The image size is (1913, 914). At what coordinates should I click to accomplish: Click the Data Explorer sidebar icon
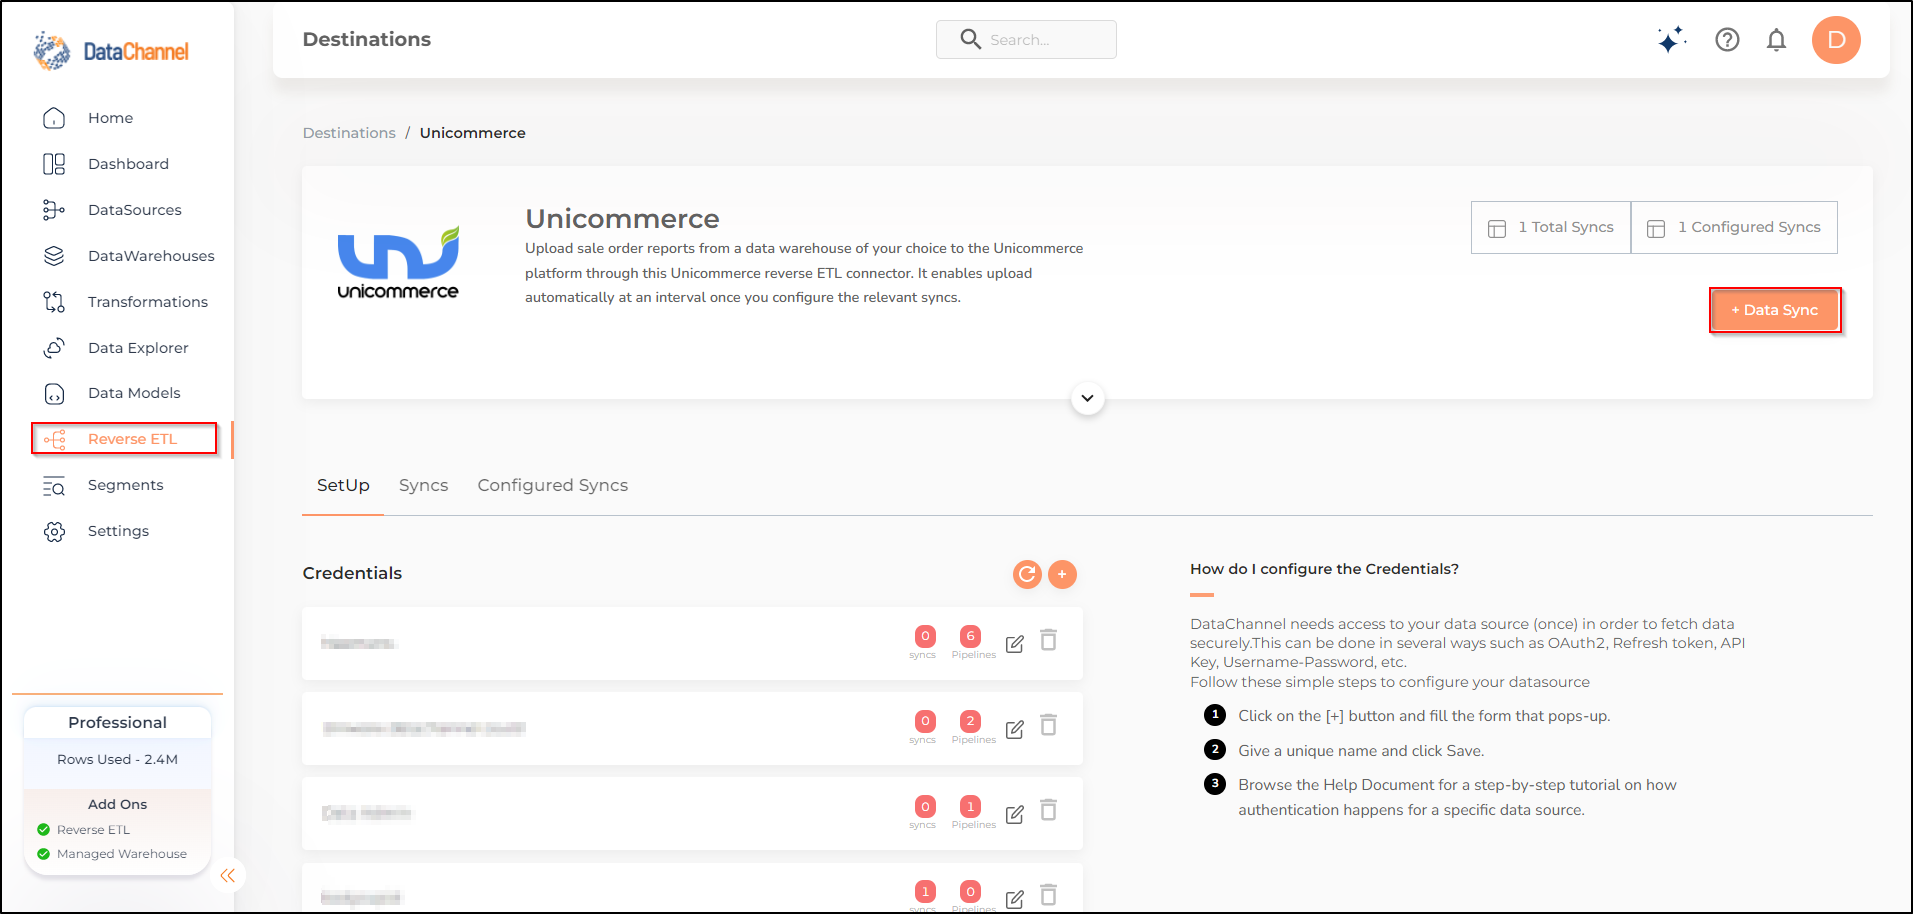click(x=54, y=348)
